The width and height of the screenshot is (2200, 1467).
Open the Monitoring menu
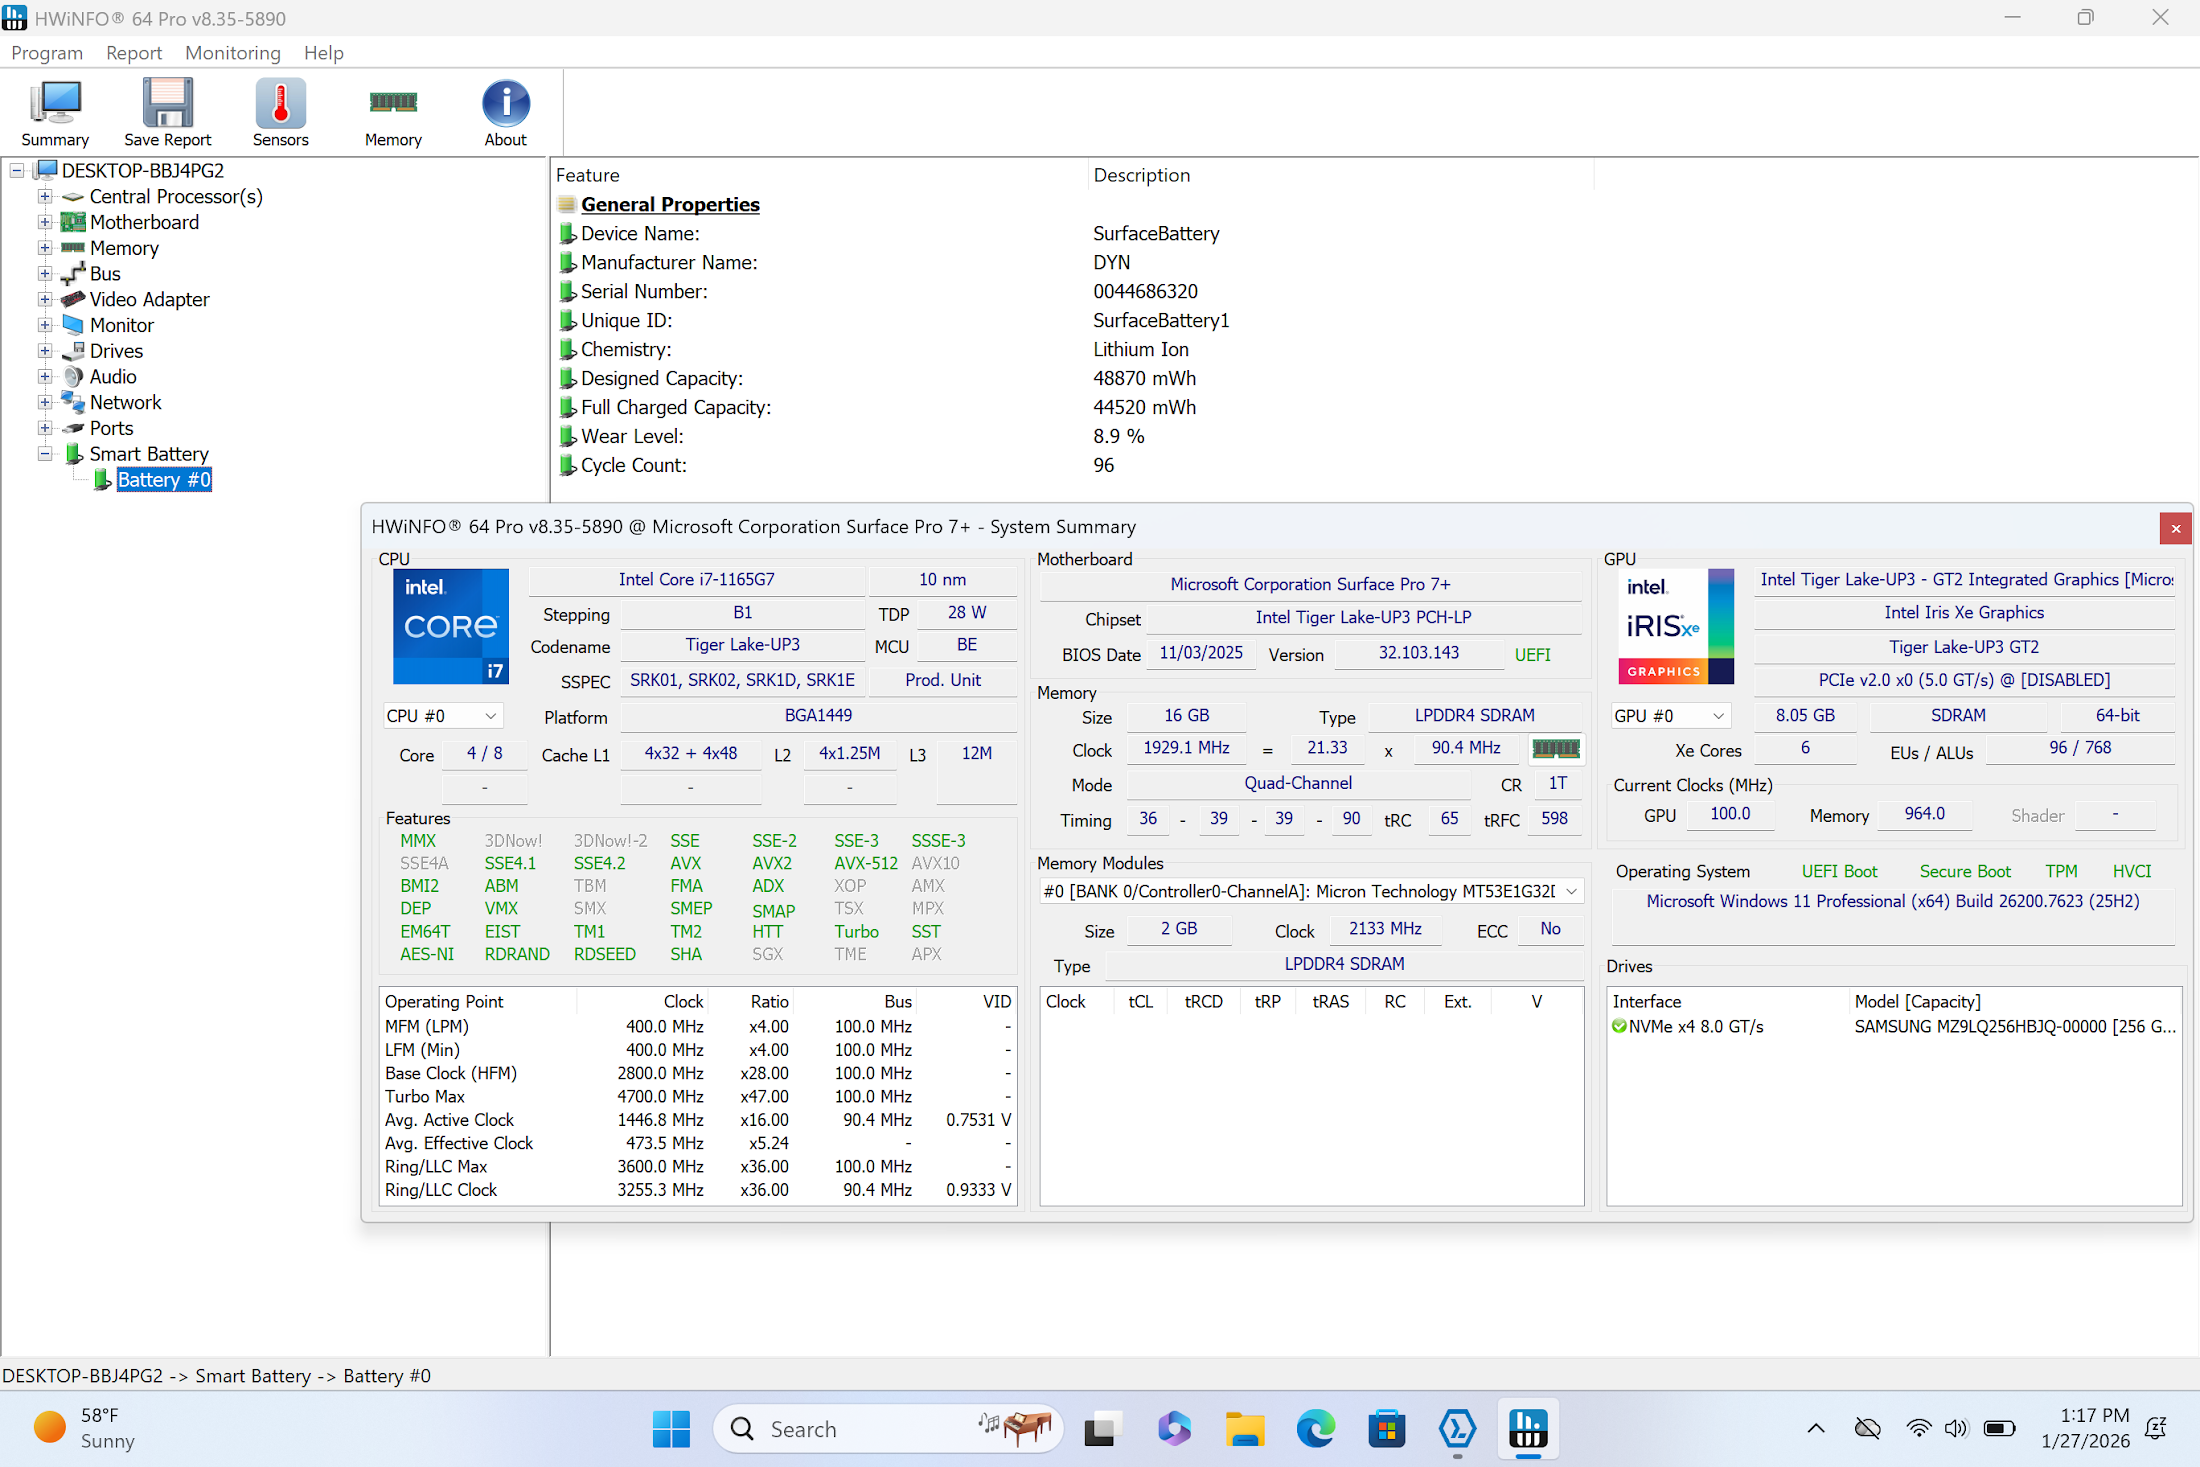[233, 53]
